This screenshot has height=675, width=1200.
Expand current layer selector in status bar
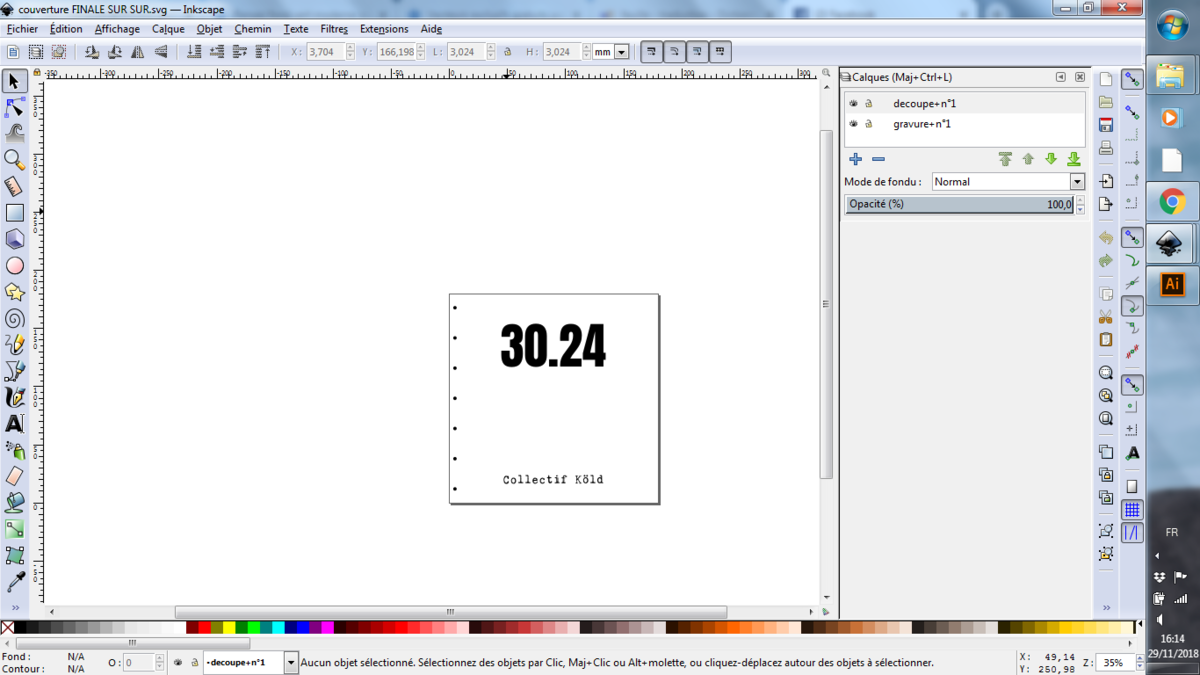pos(291,662)
